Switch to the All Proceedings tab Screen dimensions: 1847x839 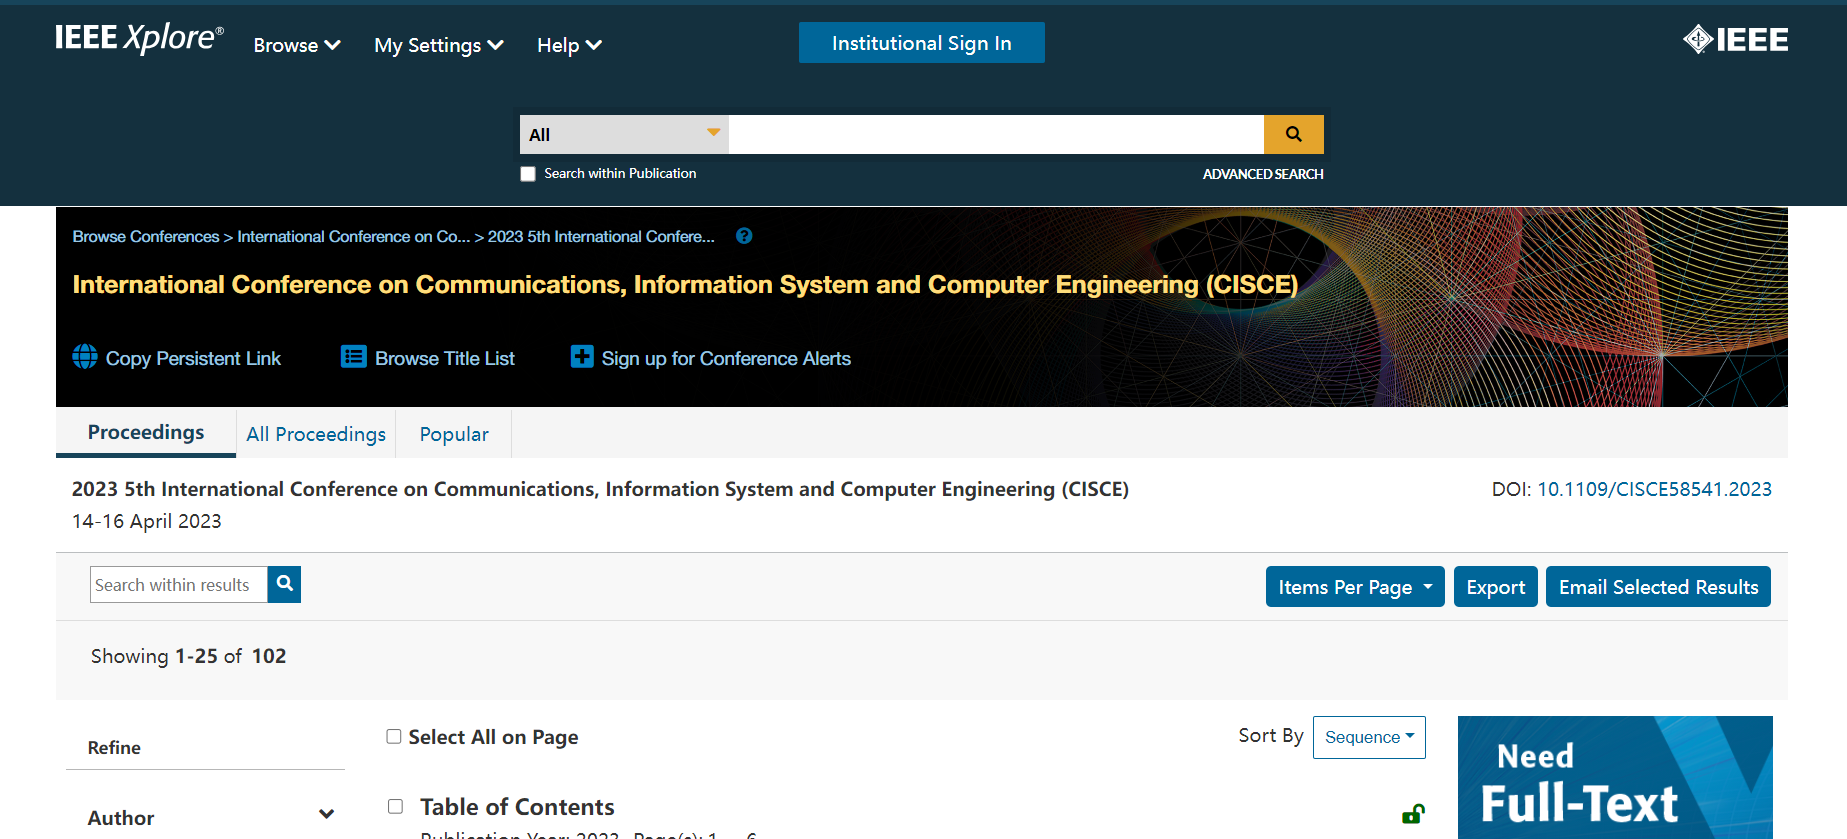316,434
